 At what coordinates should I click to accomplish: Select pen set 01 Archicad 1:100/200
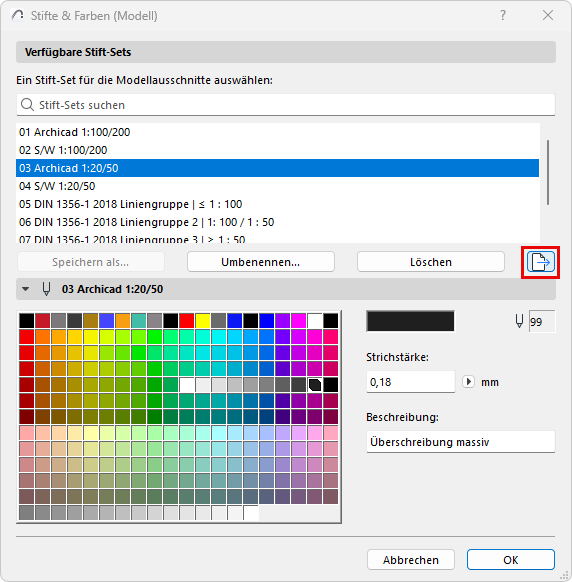tap(277, 132)
